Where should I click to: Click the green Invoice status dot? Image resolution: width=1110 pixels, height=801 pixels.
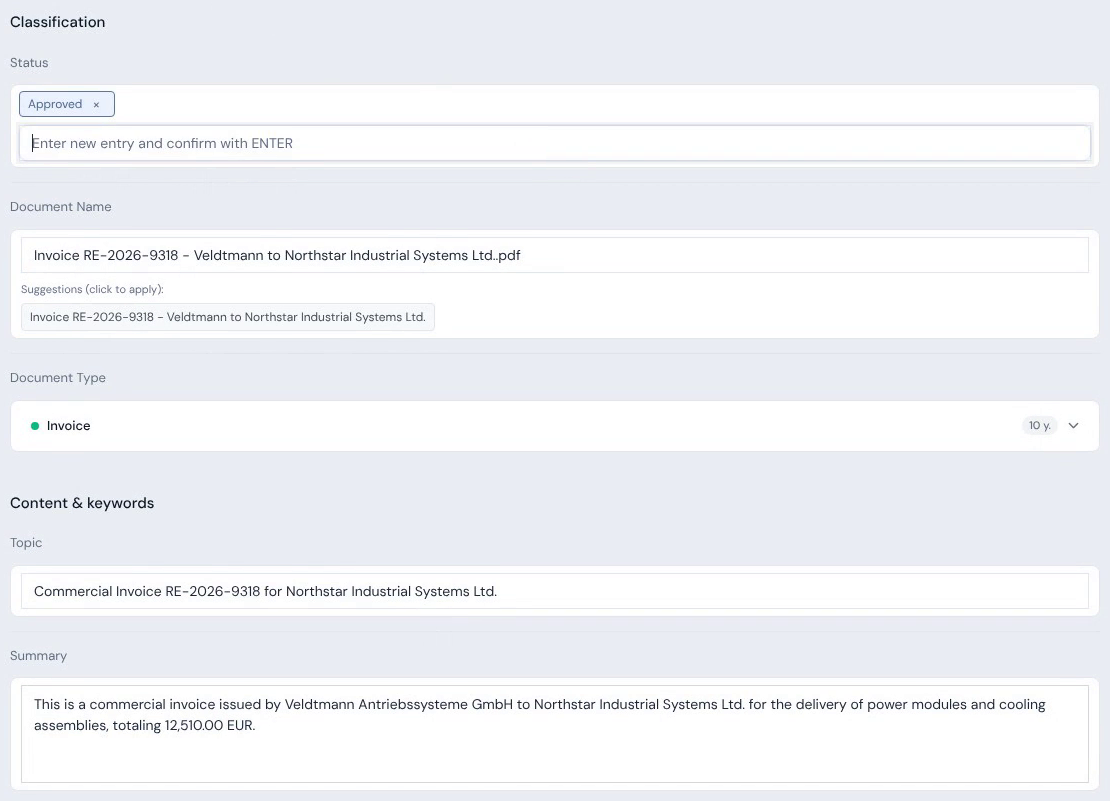(x=35, y=426)
